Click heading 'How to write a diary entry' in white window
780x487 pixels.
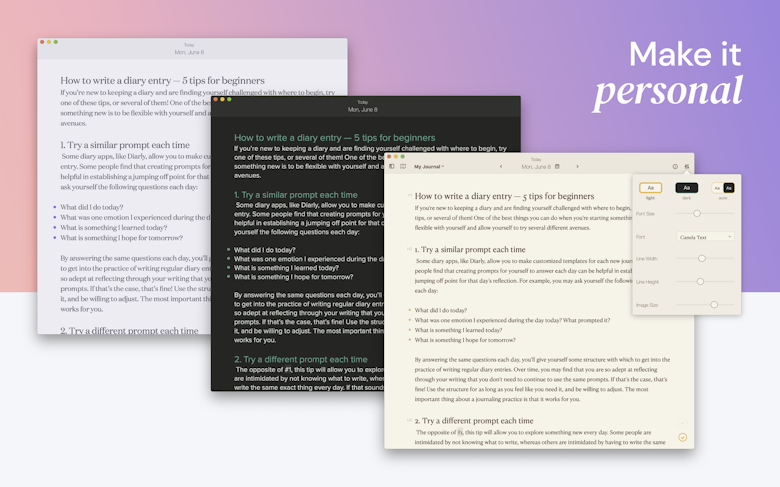pyautogui.click(x=162, y=80)
